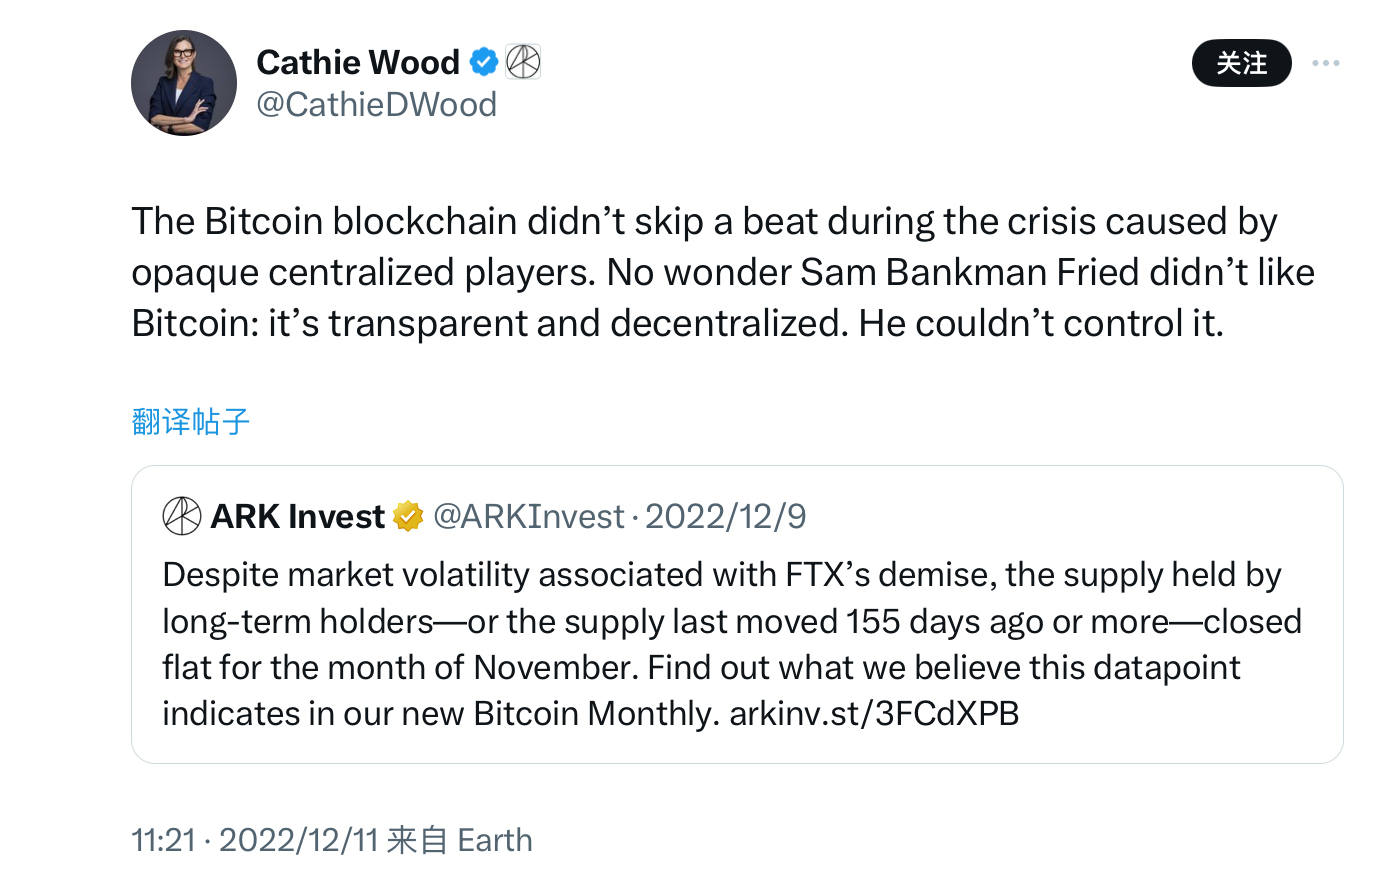Open ARK Invest name in quoted post
The width and height of the screenshot is (1384, 890).
297,517
